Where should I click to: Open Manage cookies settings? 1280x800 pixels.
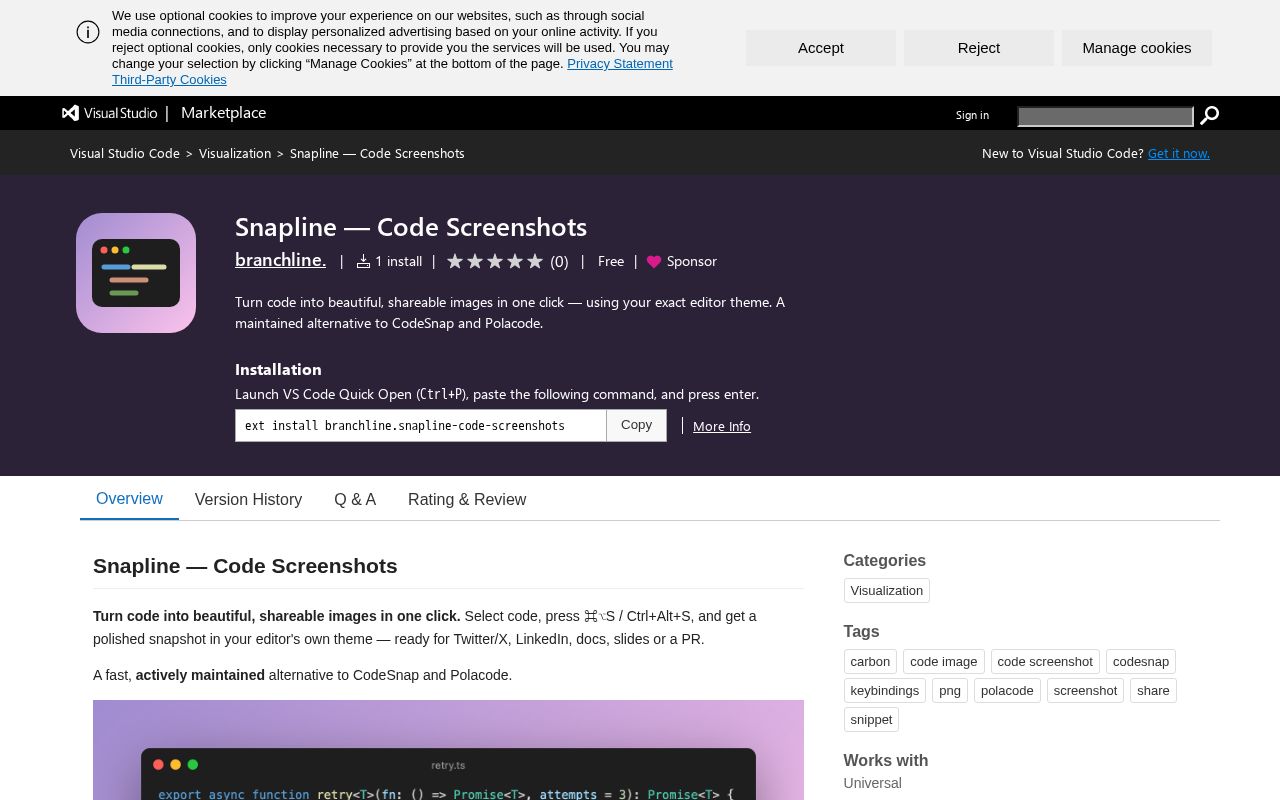point(1137,48)
